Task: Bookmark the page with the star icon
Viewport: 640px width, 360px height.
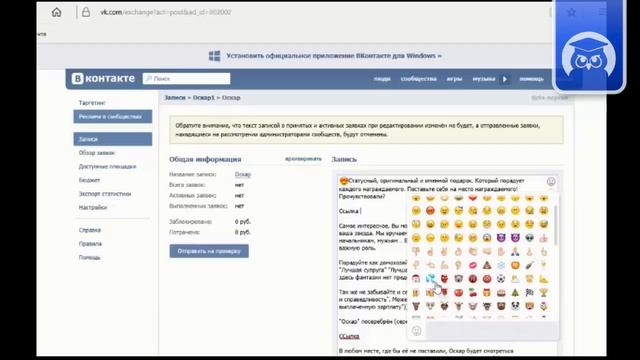Action: click(571, 12)
